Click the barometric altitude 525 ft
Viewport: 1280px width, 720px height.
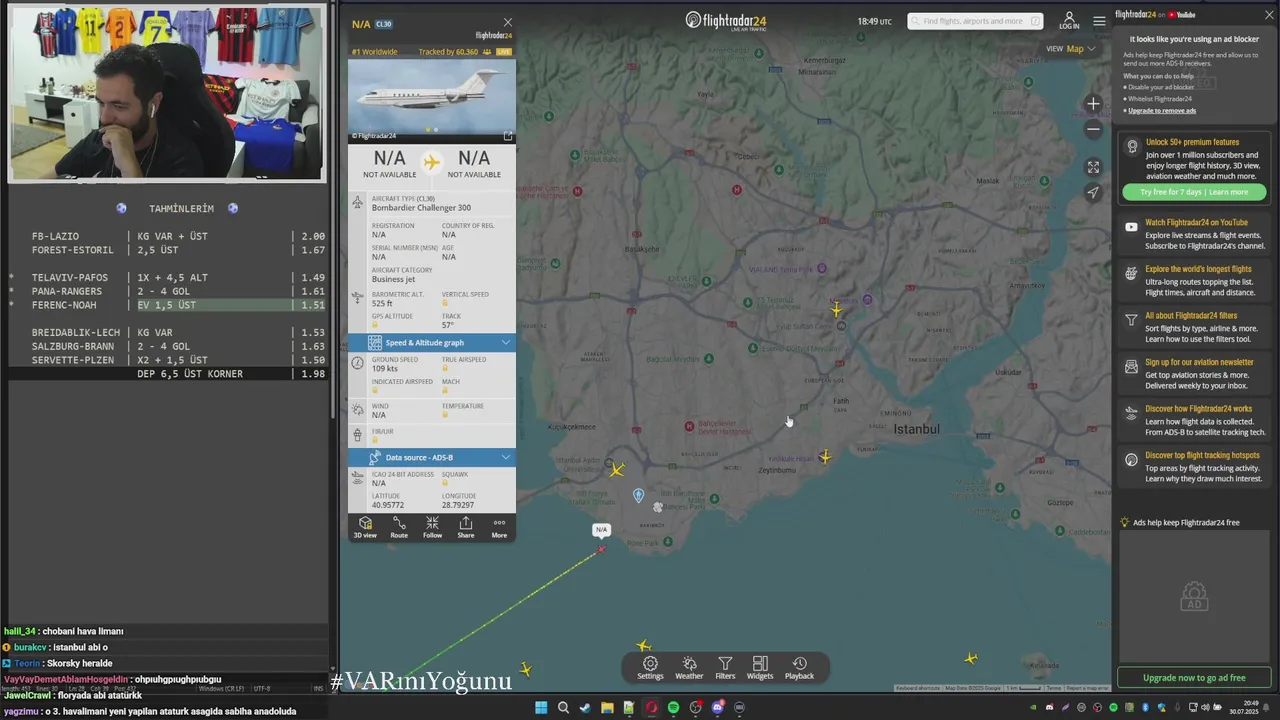click(x=382, y=303)
